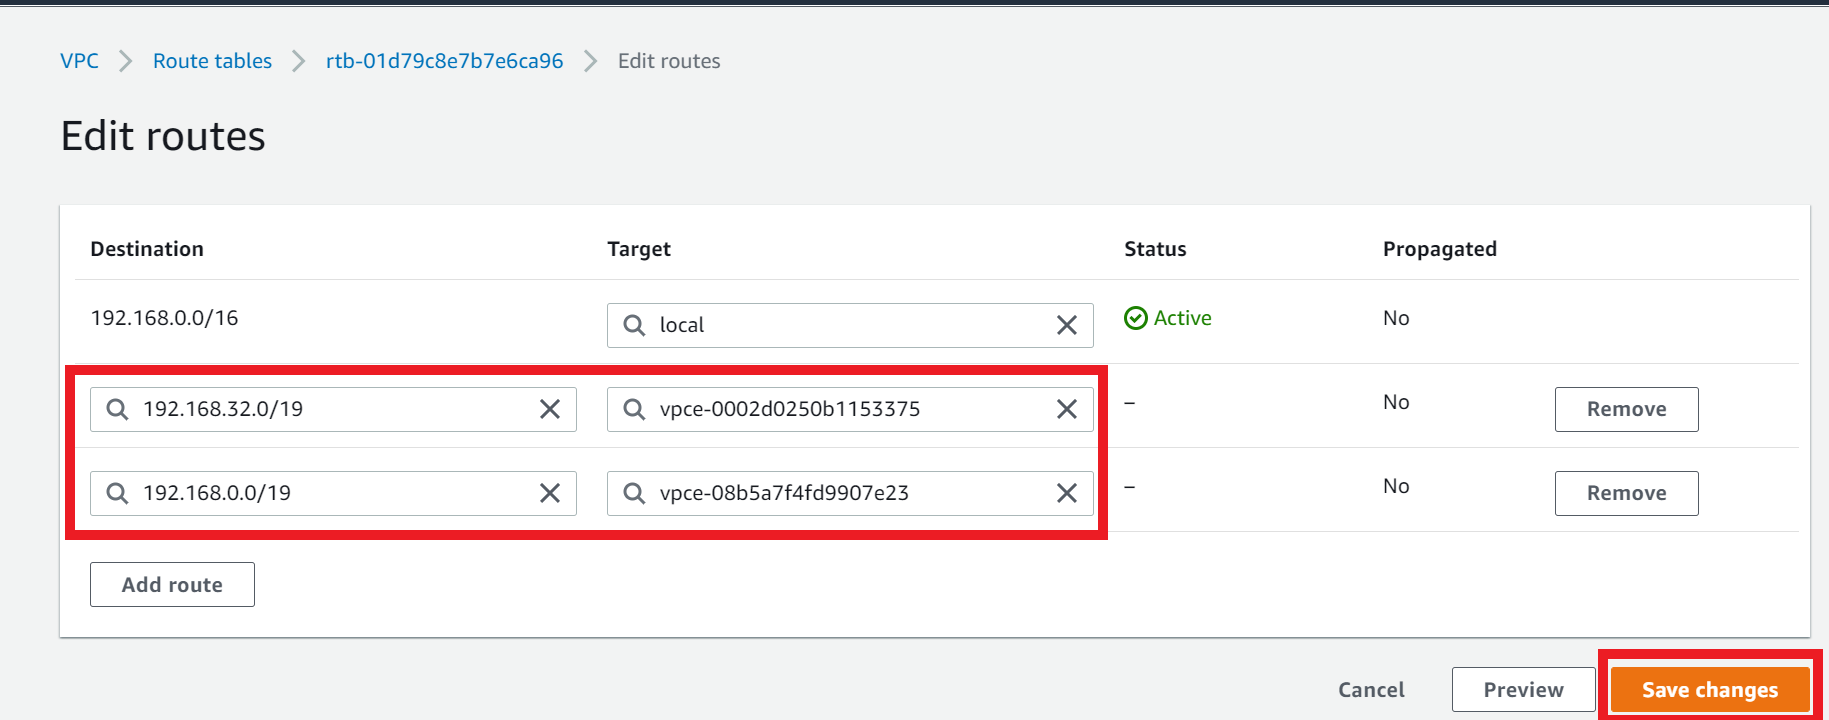Image resolution: width=1829 pixels, height=720 pixels.
Task: Click search icon in 192.168.0.0/19 field
Action: [117, 493]
